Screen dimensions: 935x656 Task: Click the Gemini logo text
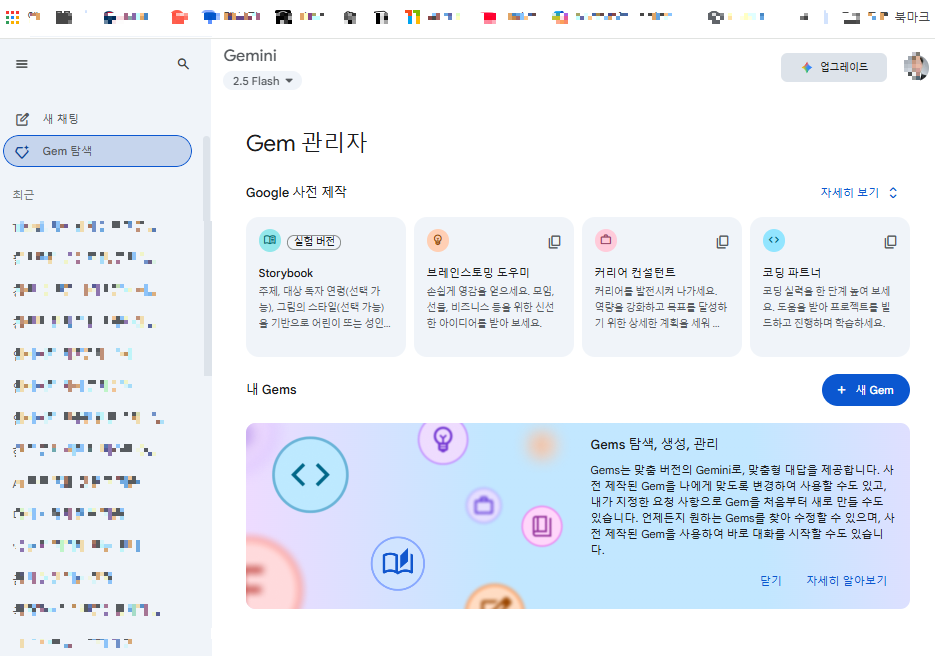(250, 55)
